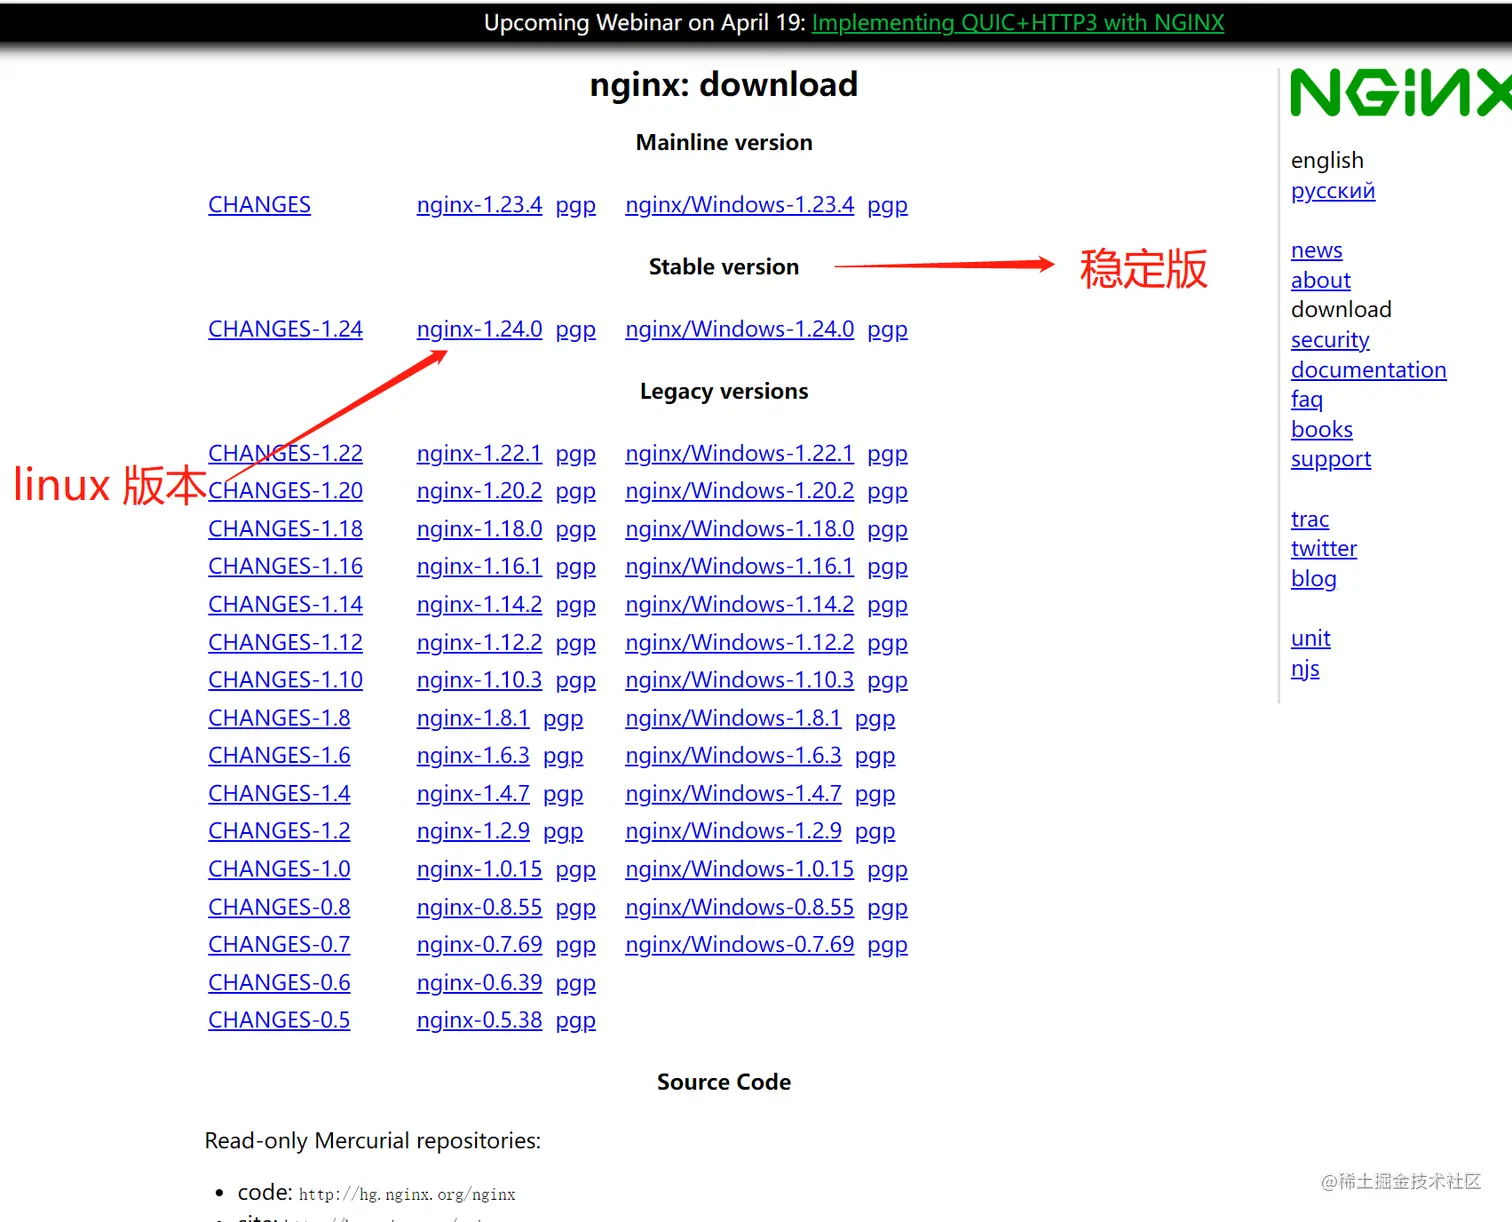The height and width of the screenshot is (1222, 1512).
Task: Download nginx-1.8.1
Action: coord(473,718)
